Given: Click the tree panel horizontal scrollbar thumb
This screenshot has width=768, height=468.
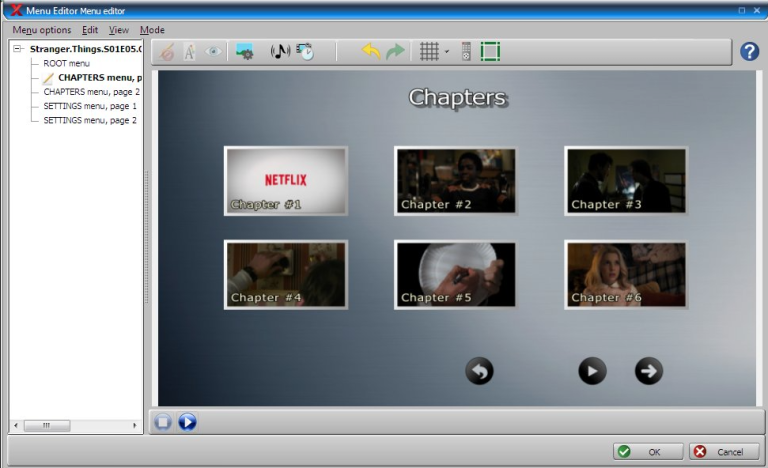Looking at the screenshot, I should (x=47, y=425).
